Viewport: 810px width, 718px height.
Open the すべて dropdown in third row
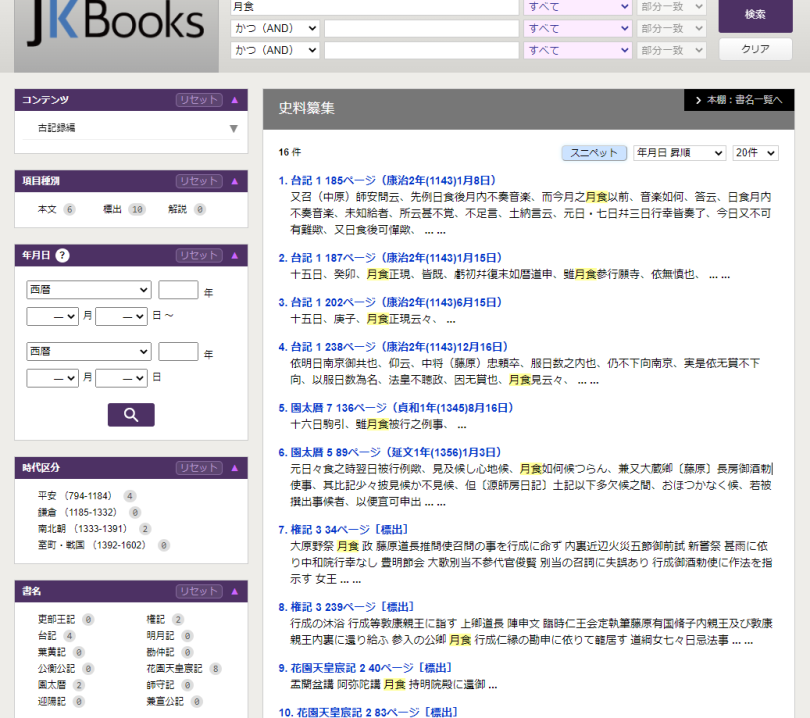tap(578, 50)
